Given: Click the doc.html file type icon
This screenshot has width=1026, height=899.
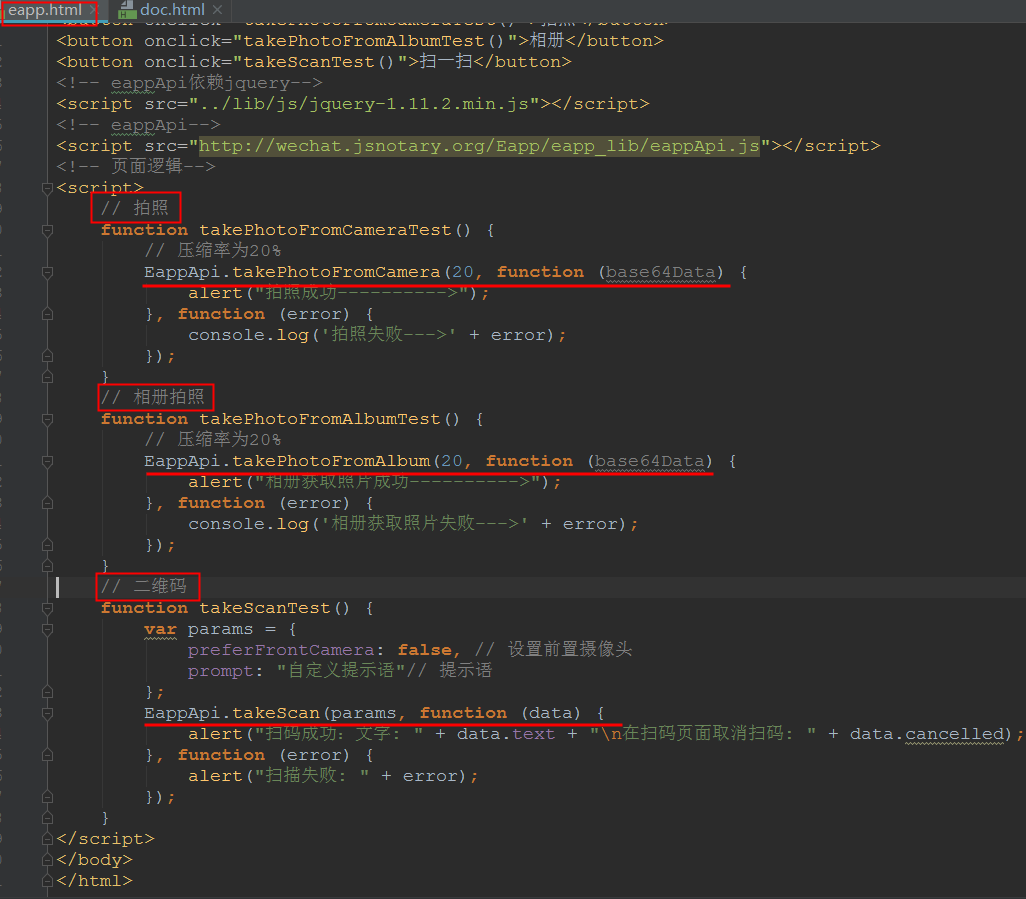Looking at the screenshot, I should [127, 10].
